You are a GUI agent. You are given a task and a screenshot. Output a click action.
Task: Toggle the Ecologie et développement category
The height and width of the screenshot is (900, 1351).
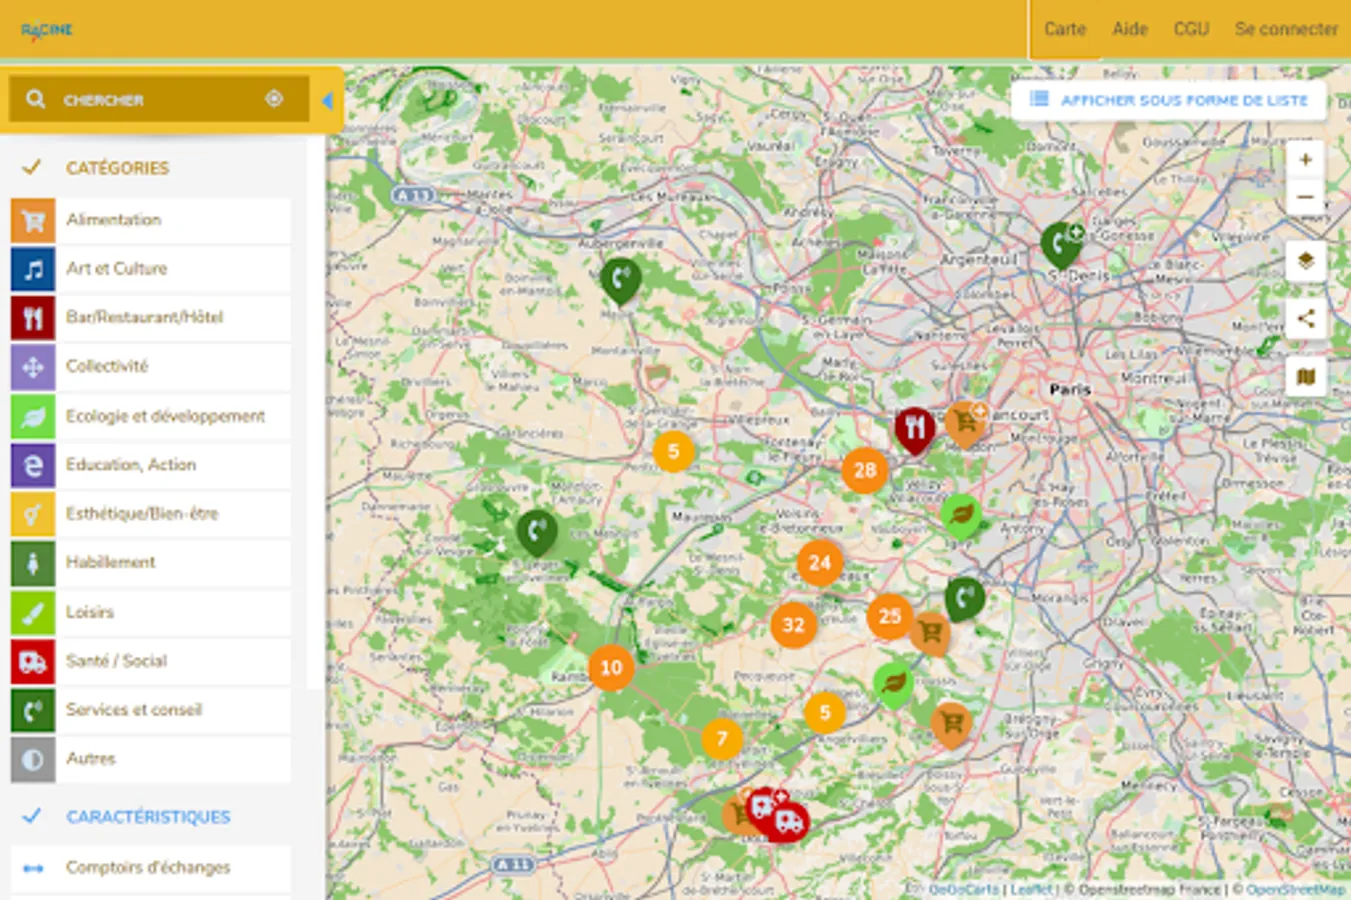(x=151, y=416)
